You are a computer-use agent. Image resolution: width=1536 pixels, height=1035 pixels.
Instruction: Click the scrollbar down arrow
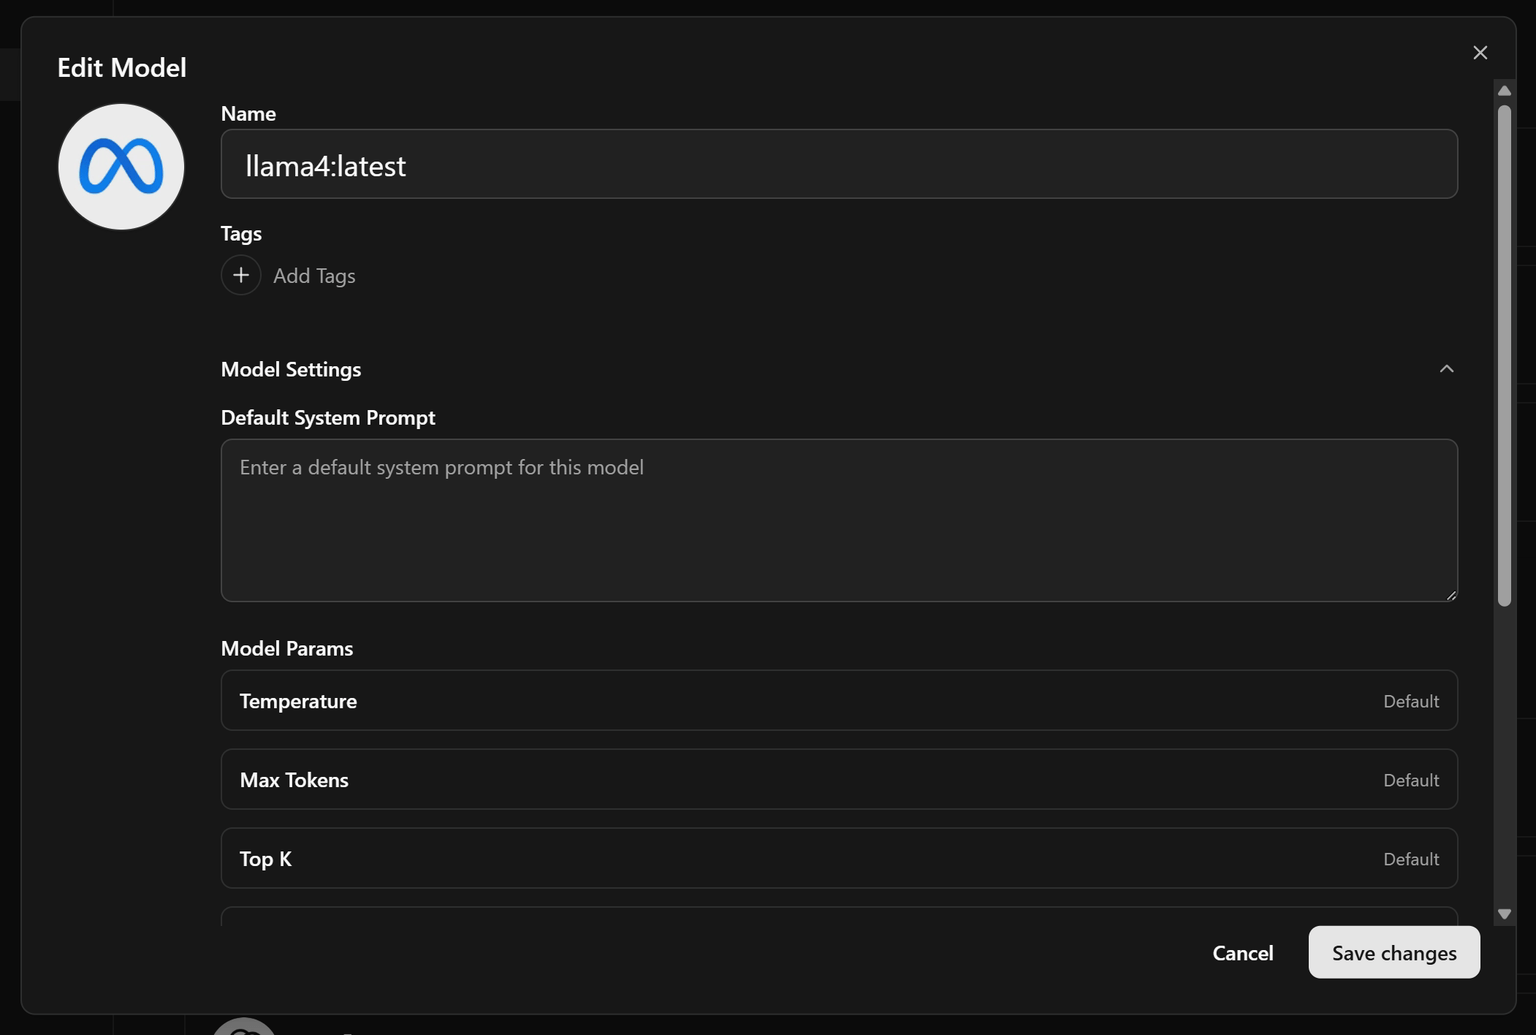click(1504, 914)
